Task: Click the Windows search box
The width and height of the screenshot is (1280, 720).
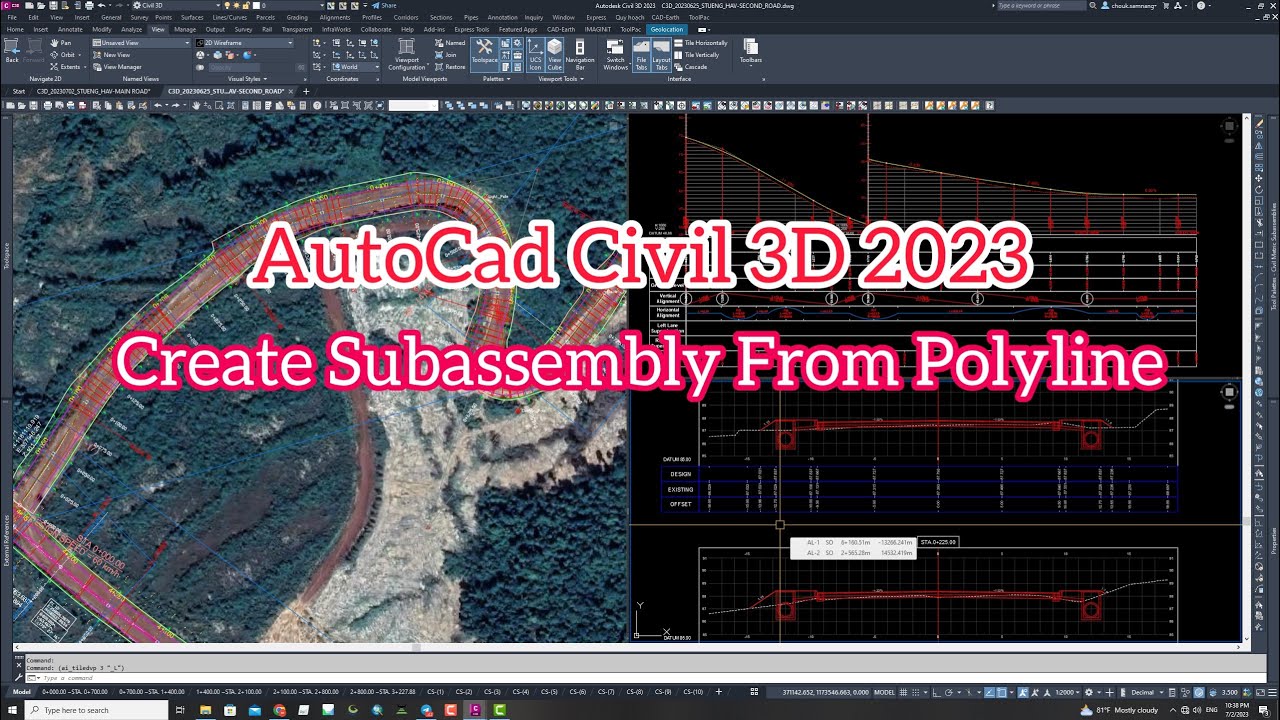Action: [95, 710]
